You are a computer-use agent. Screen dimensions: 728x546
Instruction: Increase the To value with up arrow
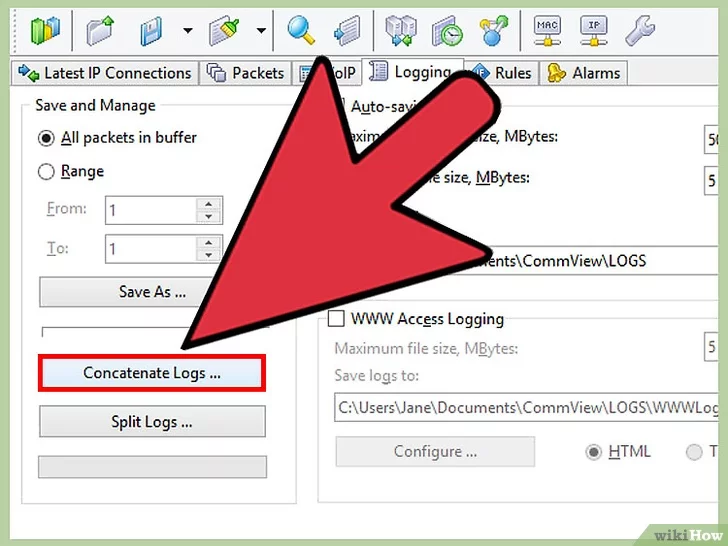point(208,242)
